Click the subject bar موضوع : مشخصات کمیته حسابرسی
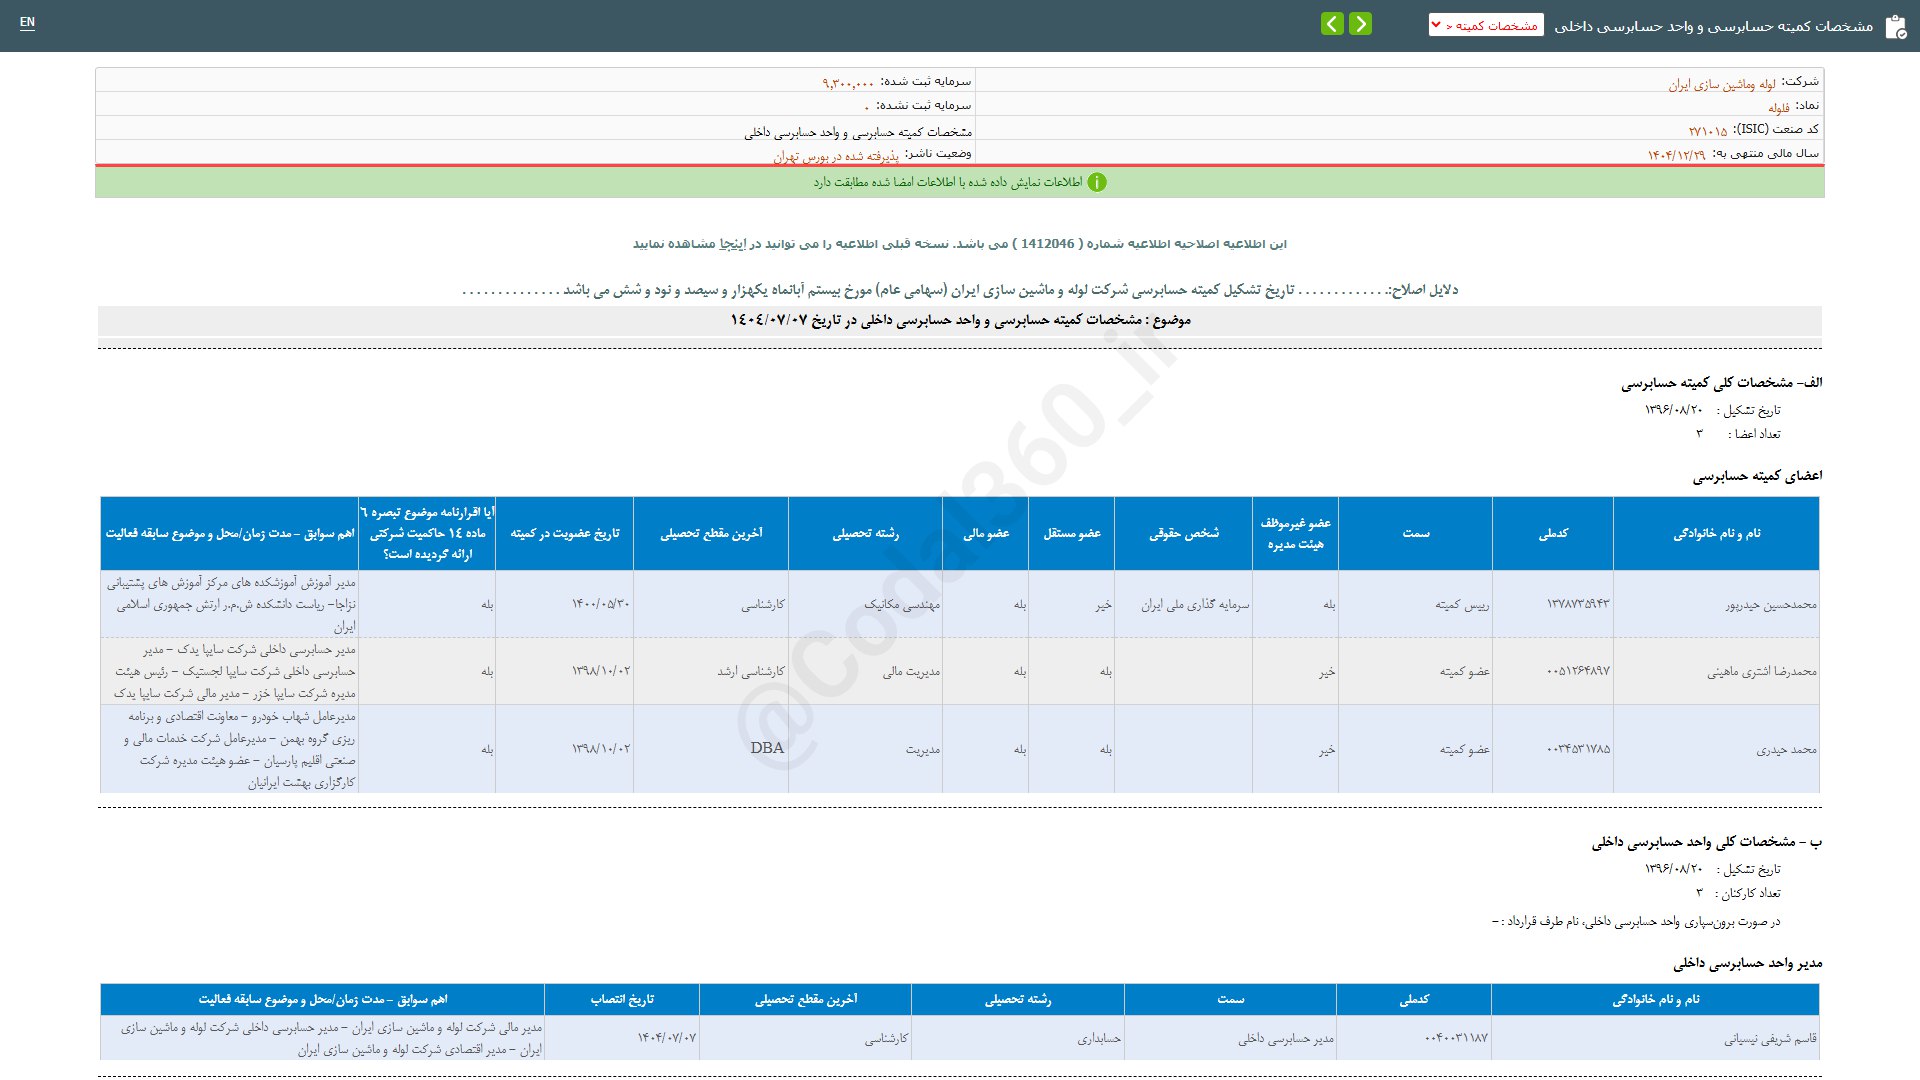 tap(960, 320)
